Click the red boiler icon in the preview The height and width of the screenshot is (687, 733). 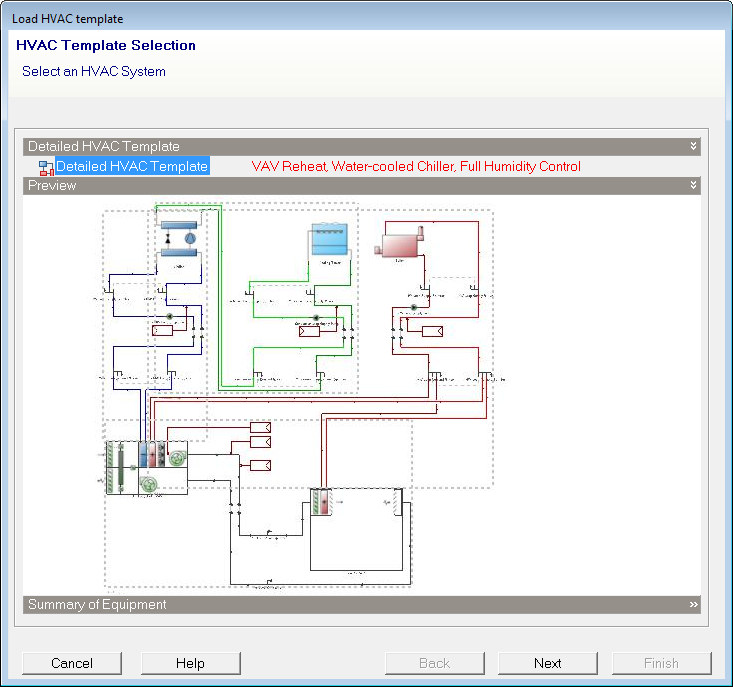pyautogui.click(x=400, y=243)
